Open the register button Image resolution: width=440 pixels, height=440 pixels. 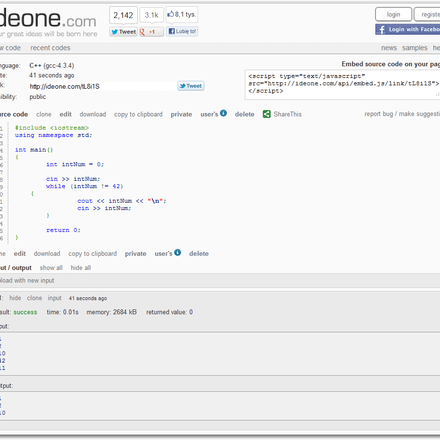427,14
